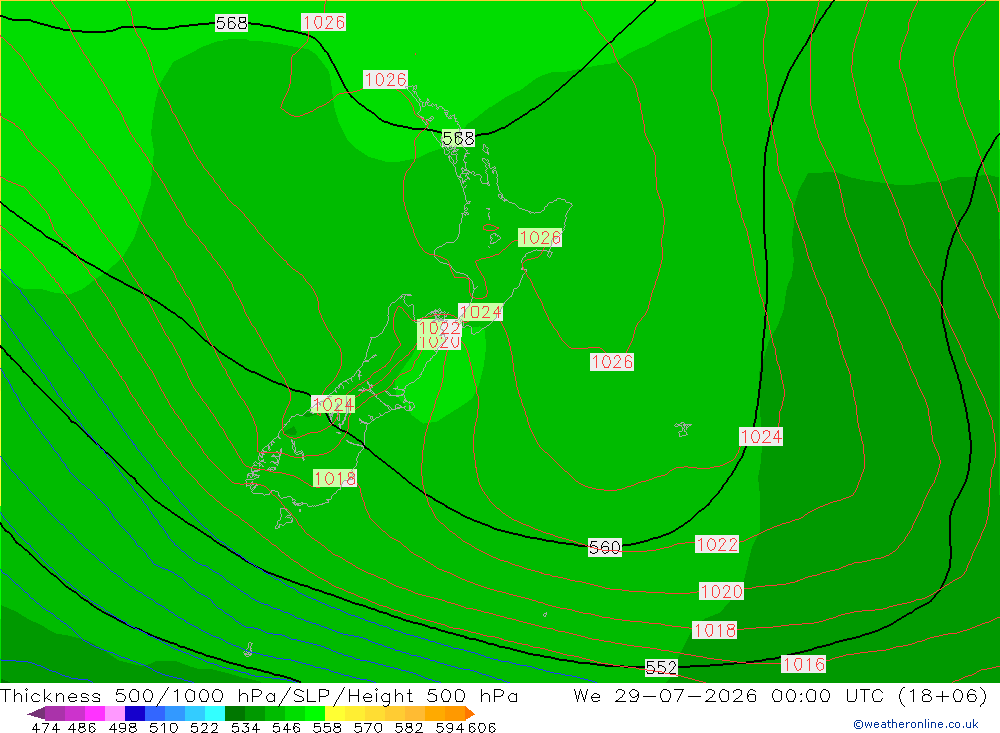Click the 560 height contour label
The height and width of the screenshot is (733, 1000).
(x=605, y=547)
